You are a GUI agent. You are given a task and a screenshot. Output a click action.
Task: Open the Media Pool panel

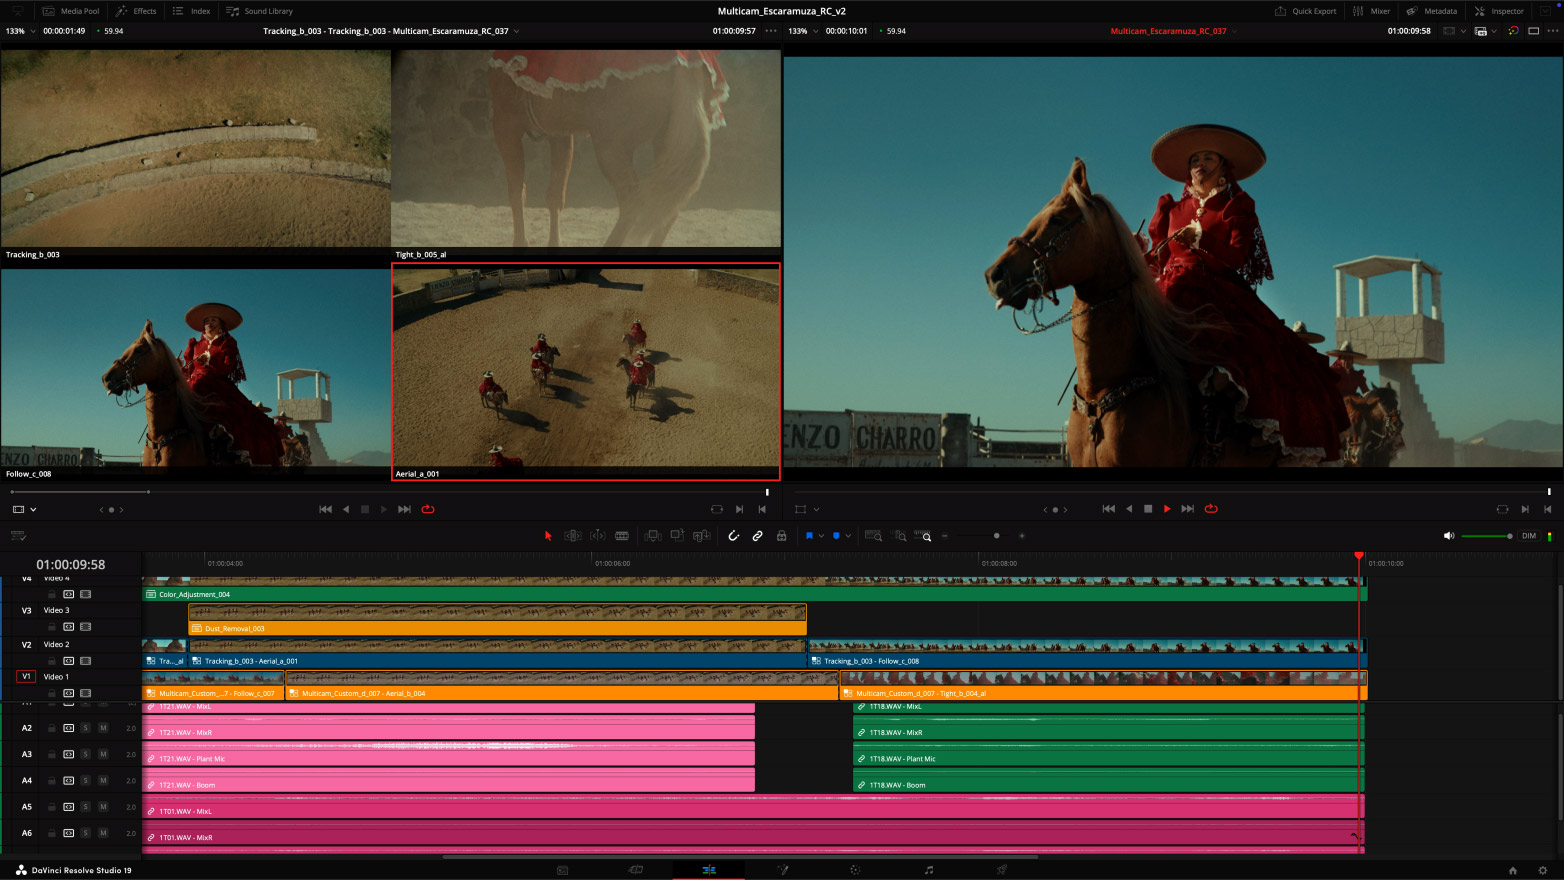tap(71, 11)
